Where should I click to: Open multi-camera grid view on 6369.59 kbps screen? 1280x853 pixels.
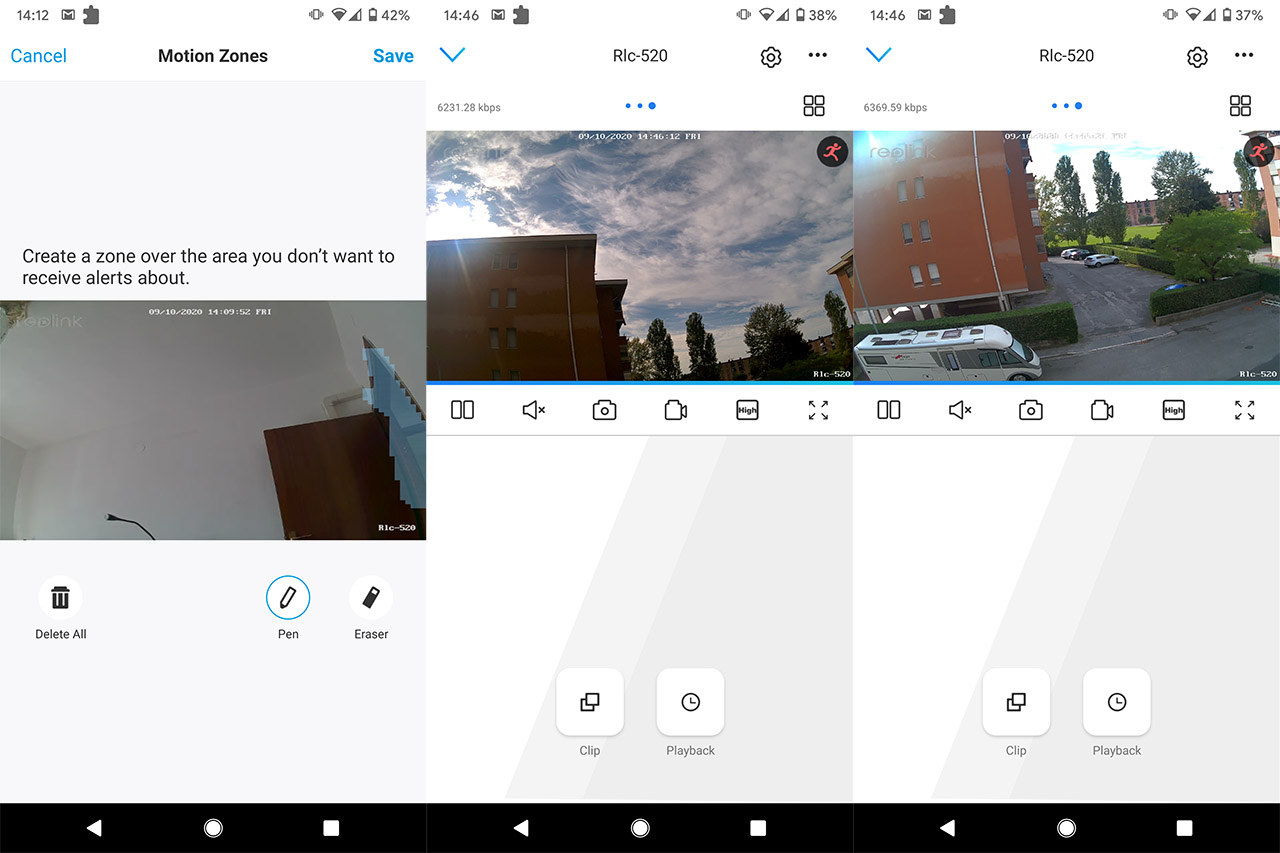tap(1240, 106)
